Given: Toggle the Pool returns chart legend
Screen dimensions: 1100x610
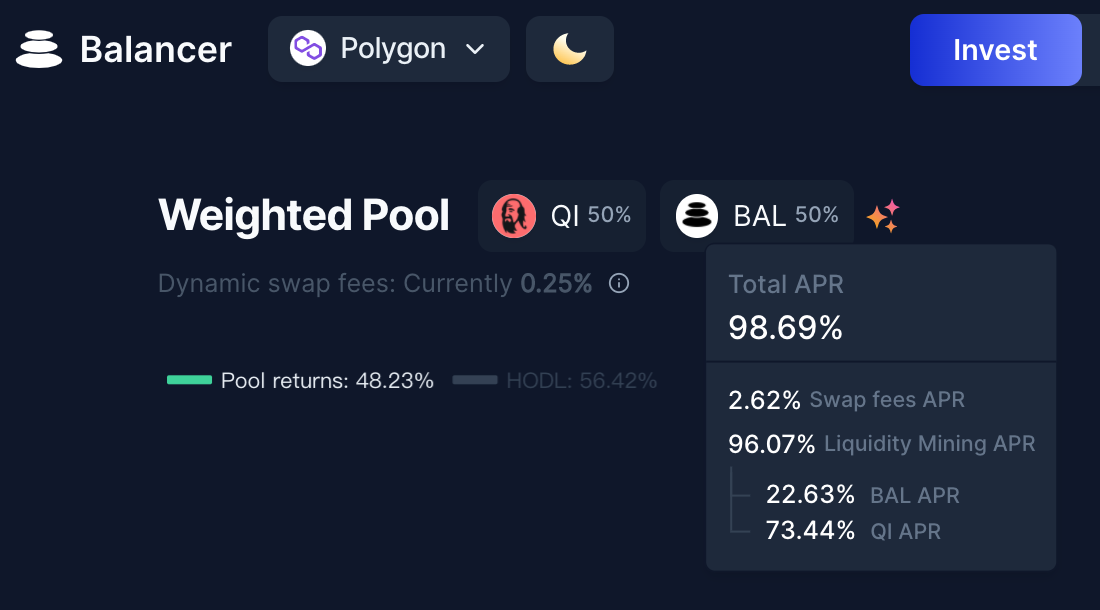Looking at the screenshot, I should pyautogui.click(x=300, y=380).
